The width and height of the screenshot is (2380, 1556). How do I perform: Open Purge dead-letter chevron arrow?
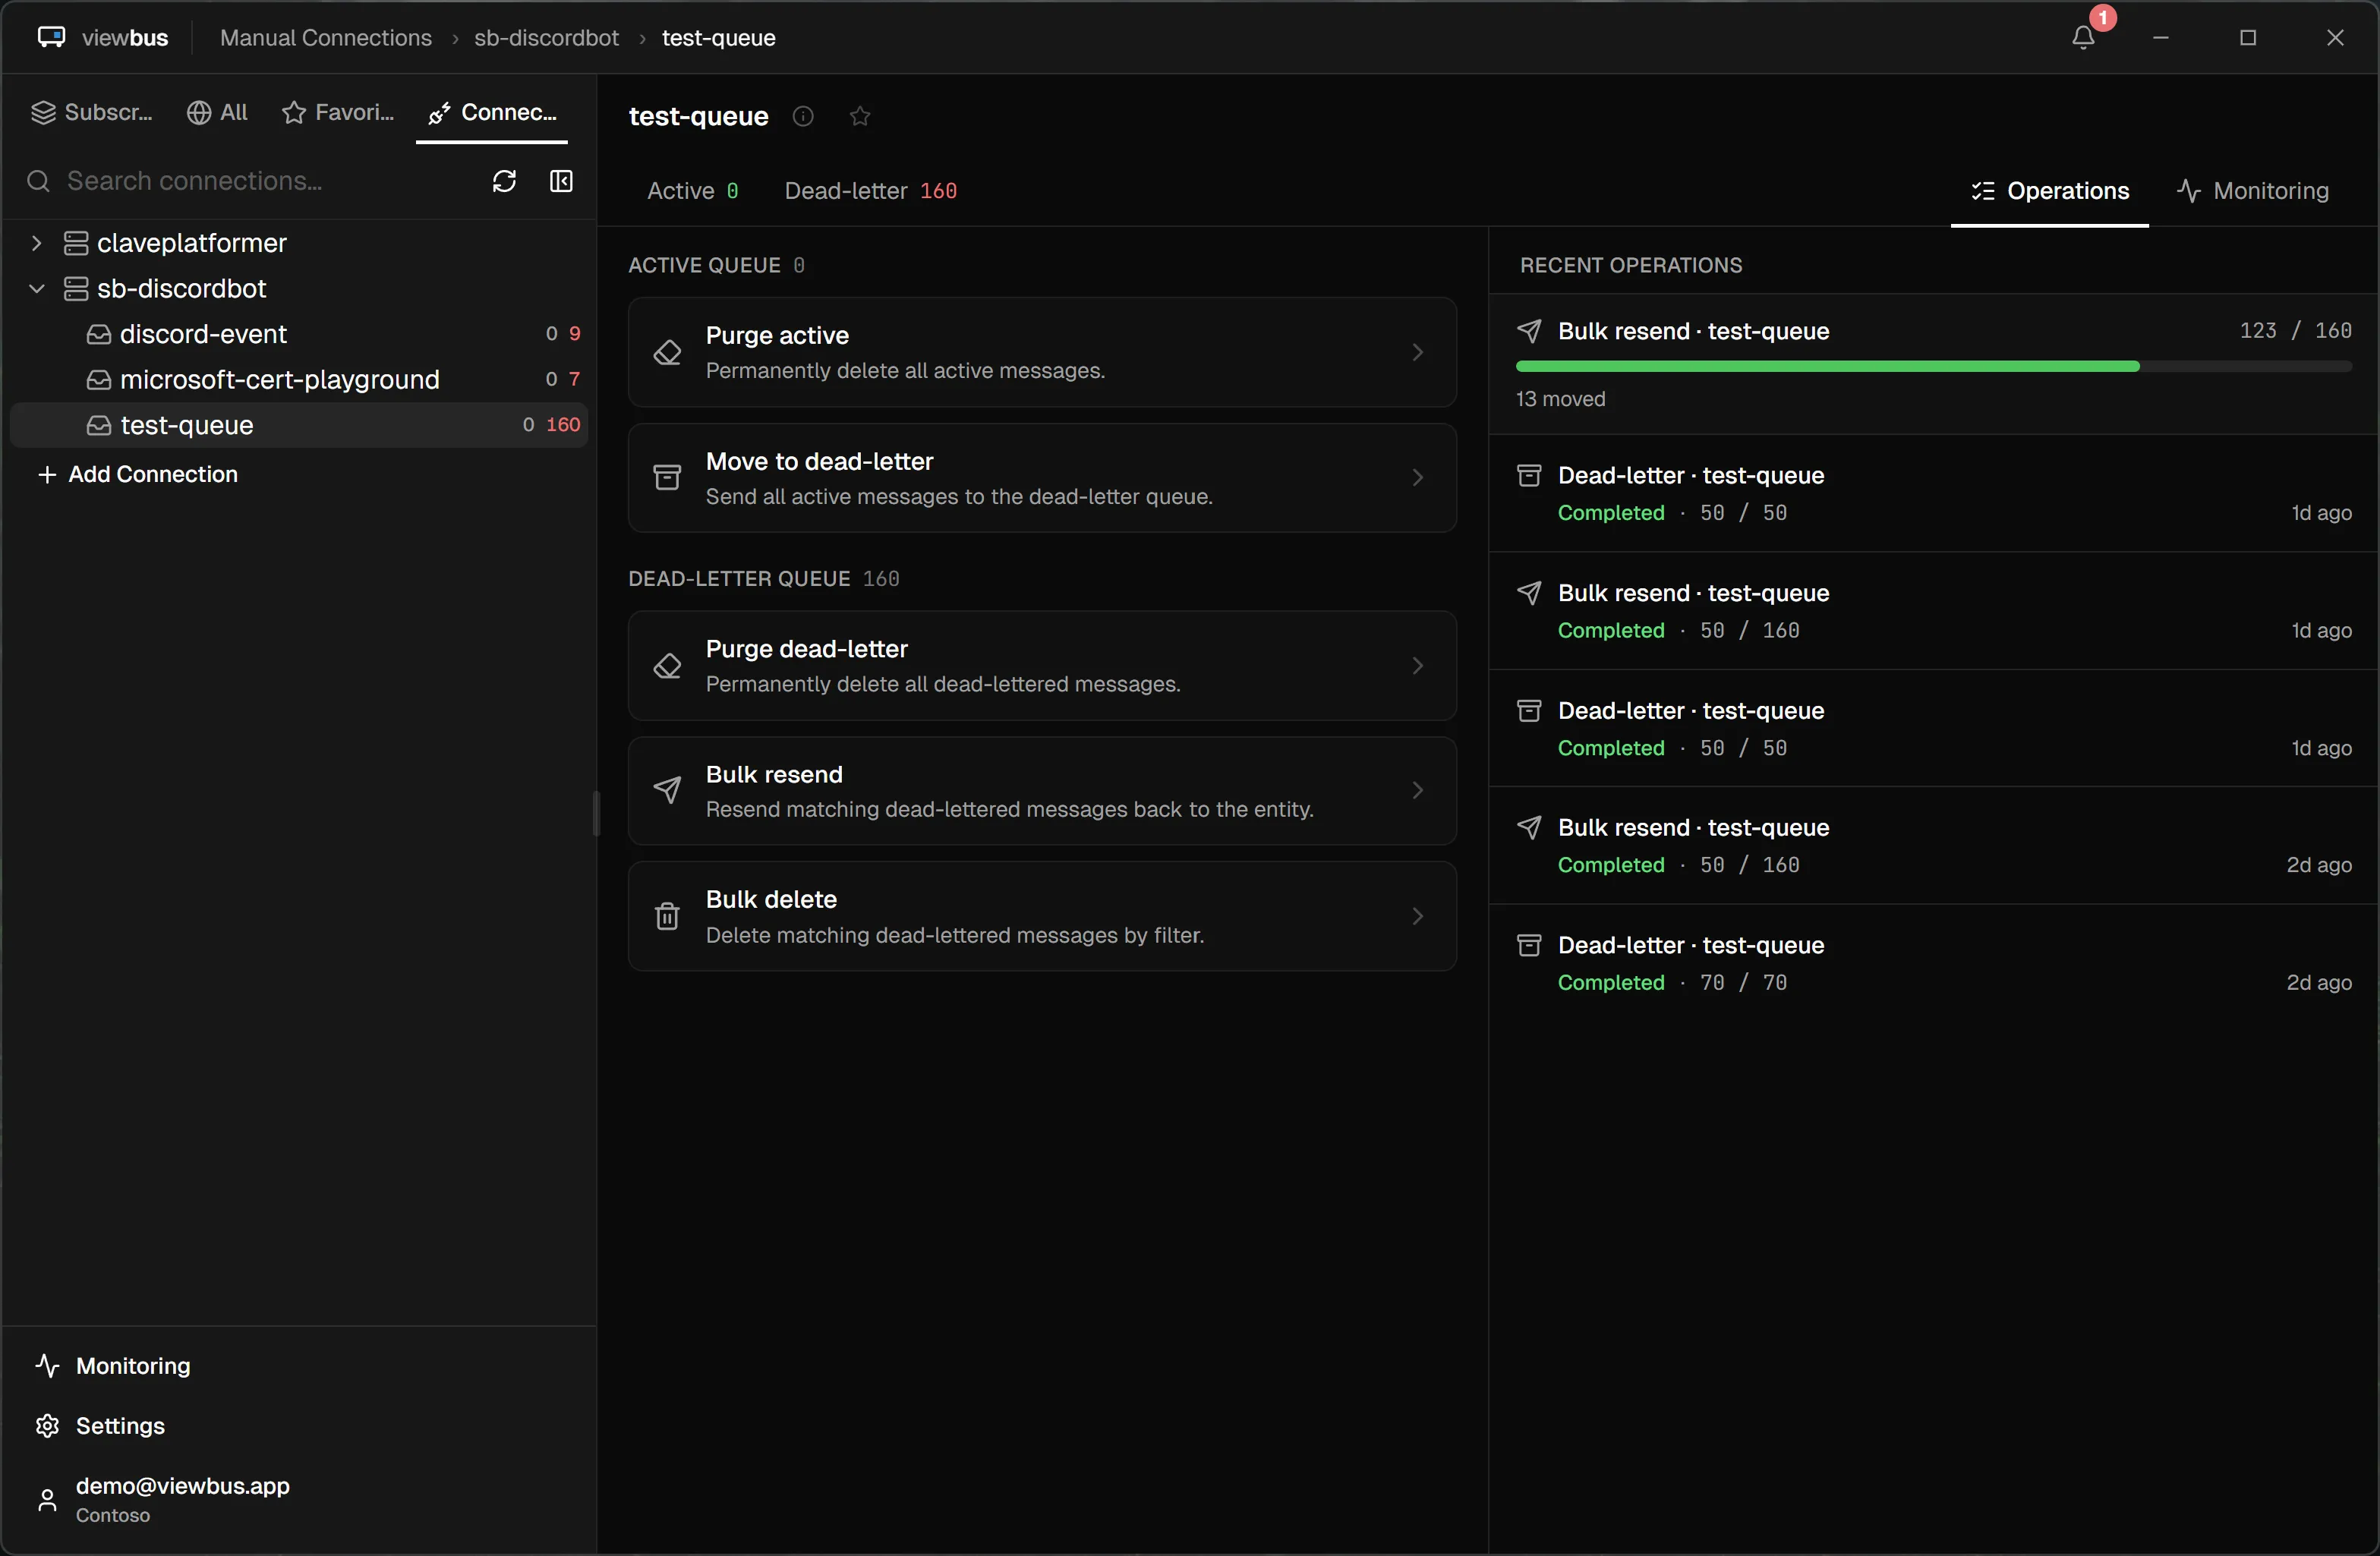point(1417,666)
